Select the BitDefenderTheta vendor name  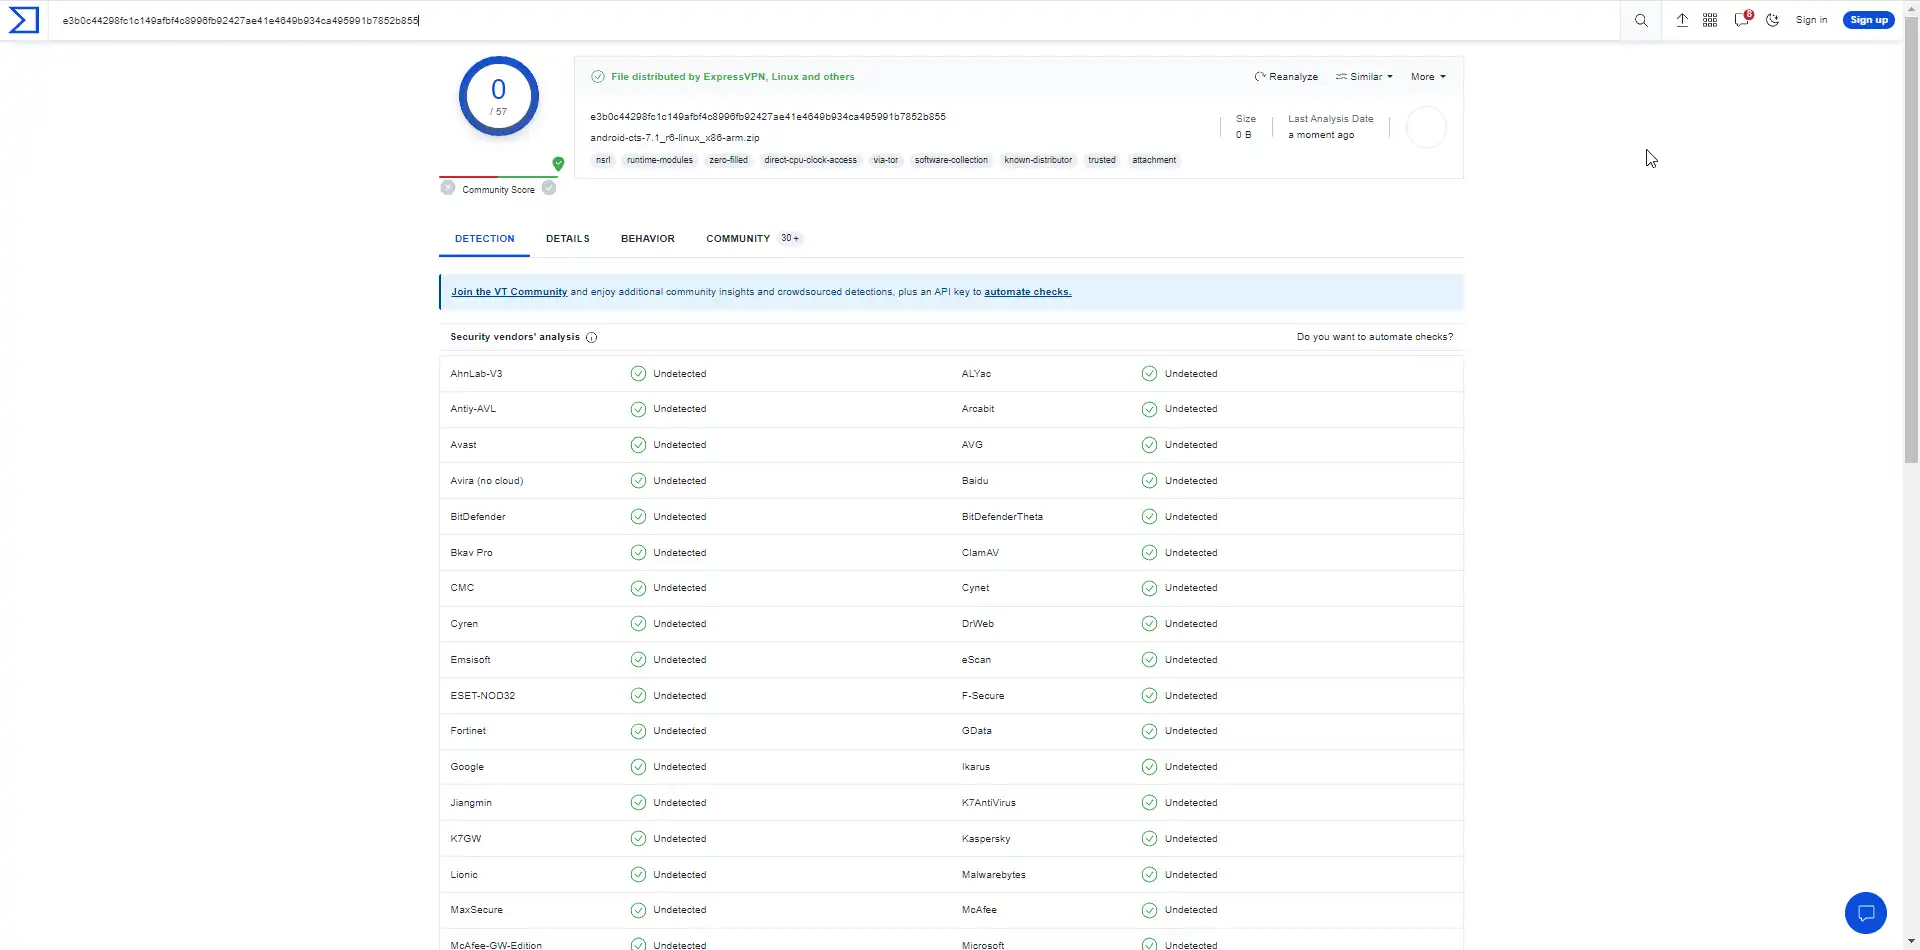1002,517
